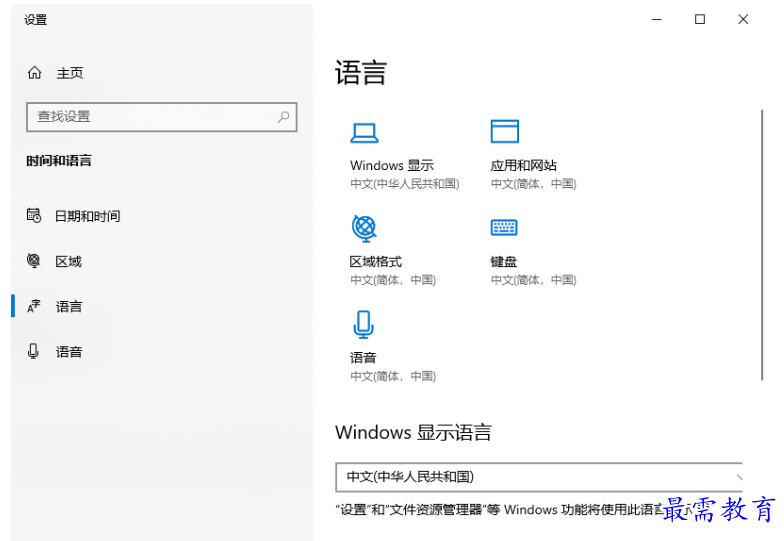
Task: Click 中文(简体，中国) under 键盘
Action: (x=534, y=280)
